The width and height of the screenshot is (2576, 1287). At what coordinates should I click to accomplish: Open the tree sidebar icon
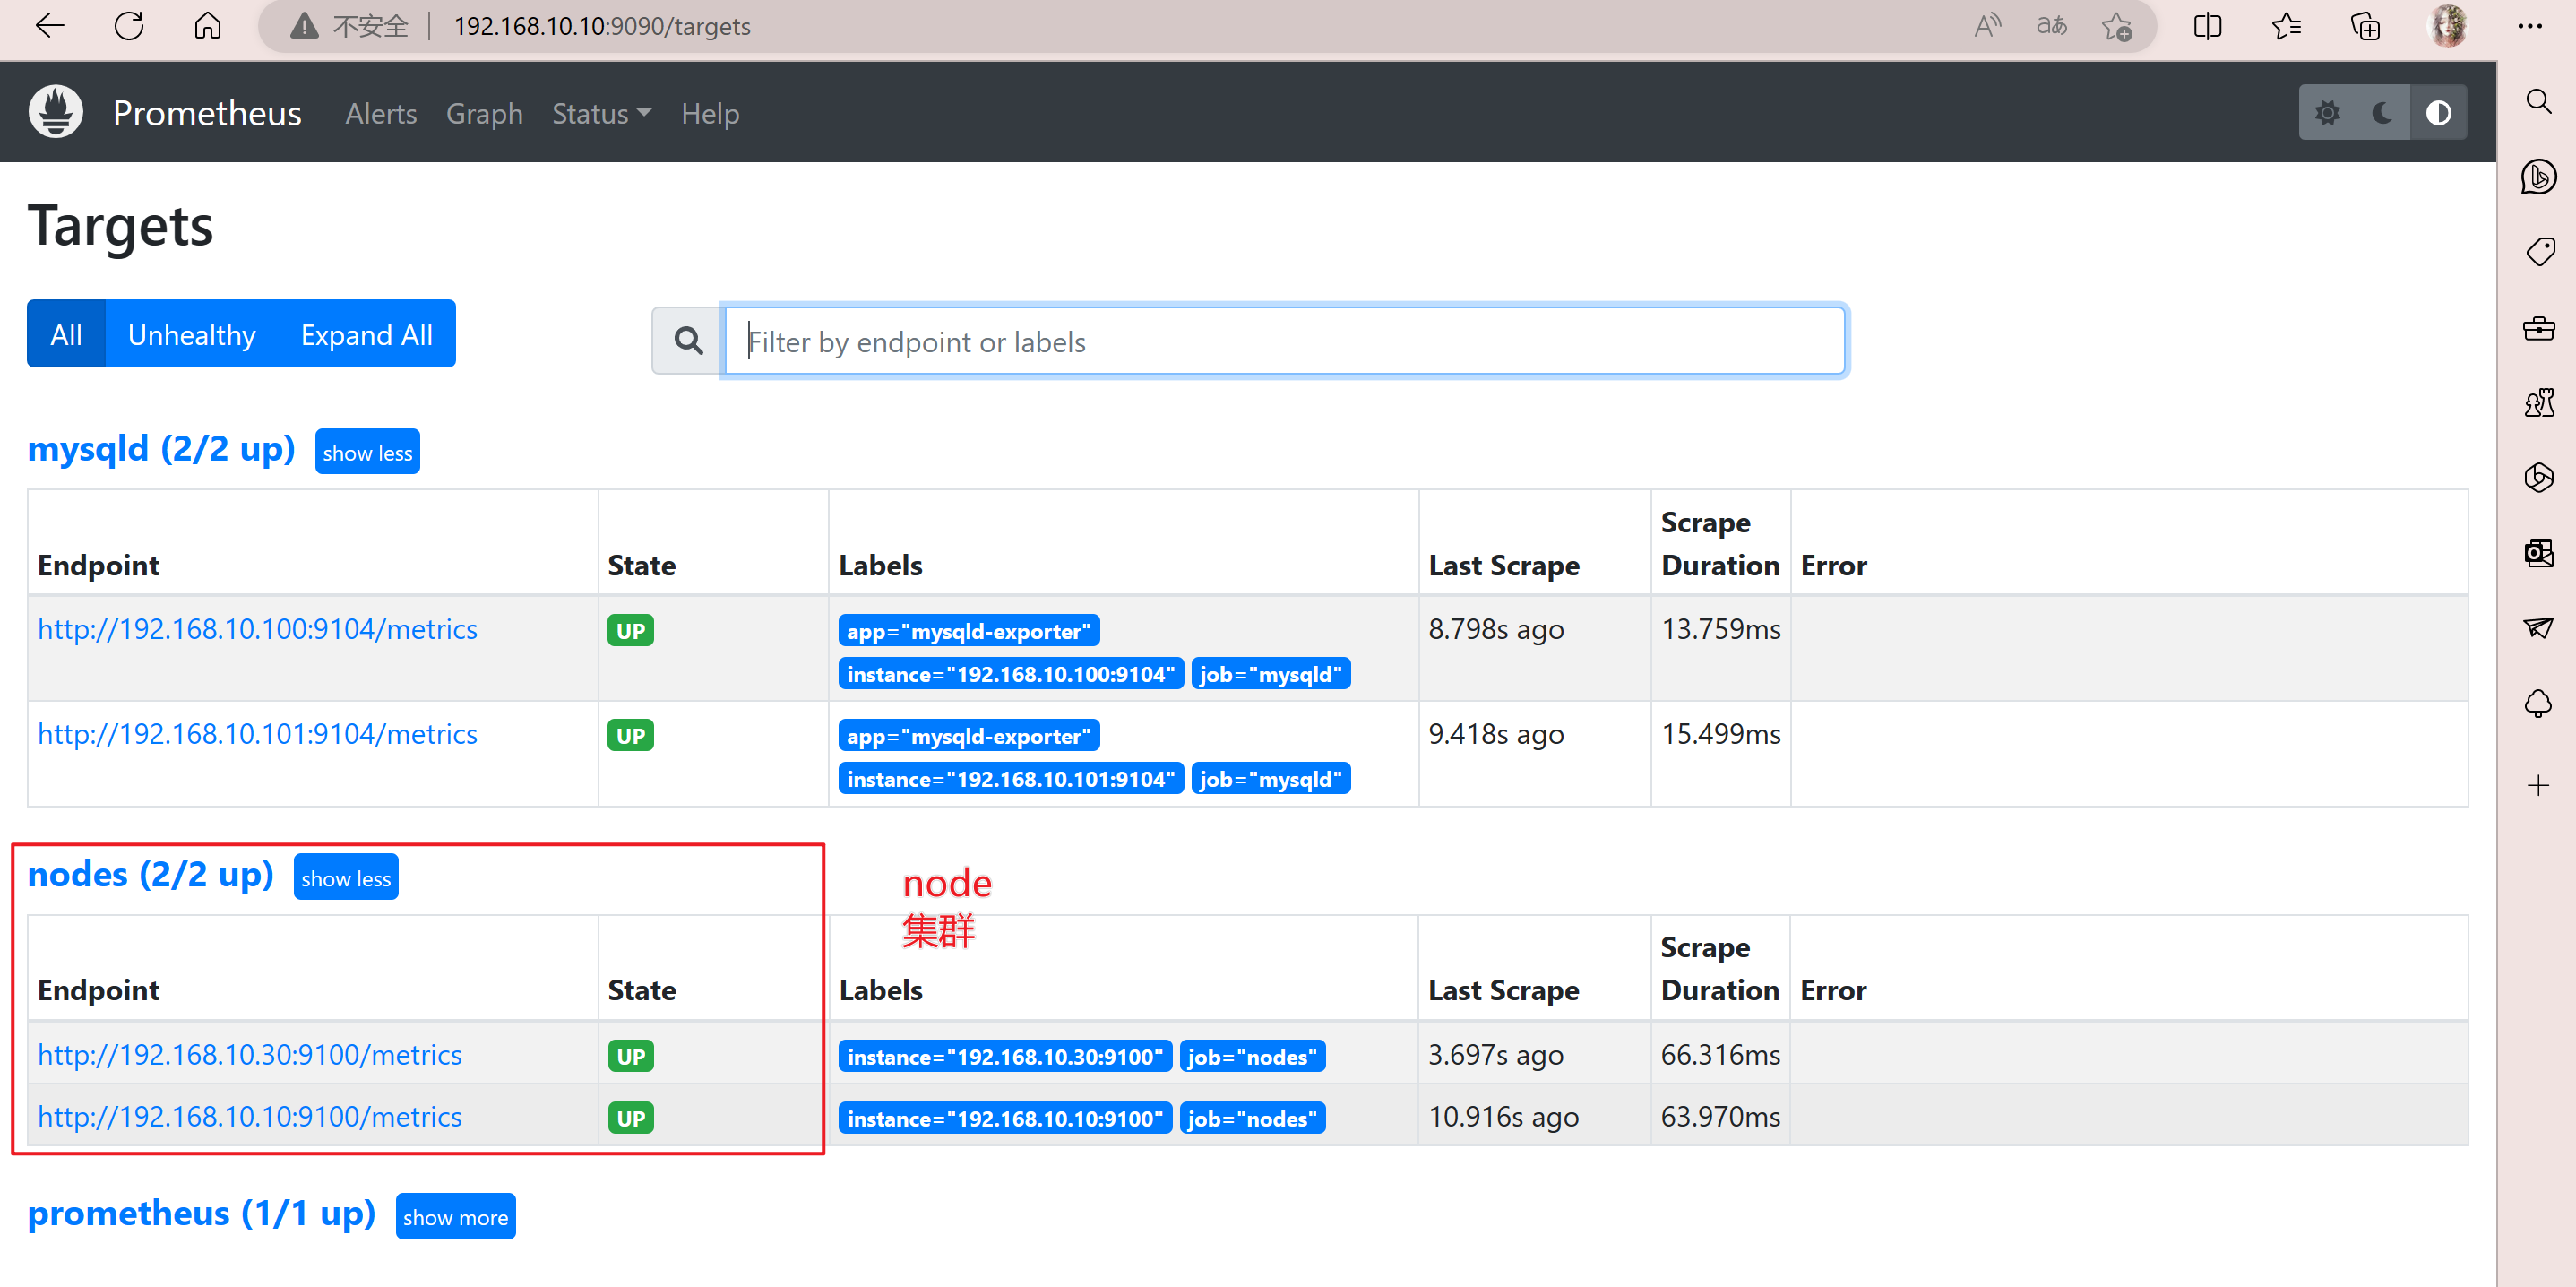(x=2538, y=703)
